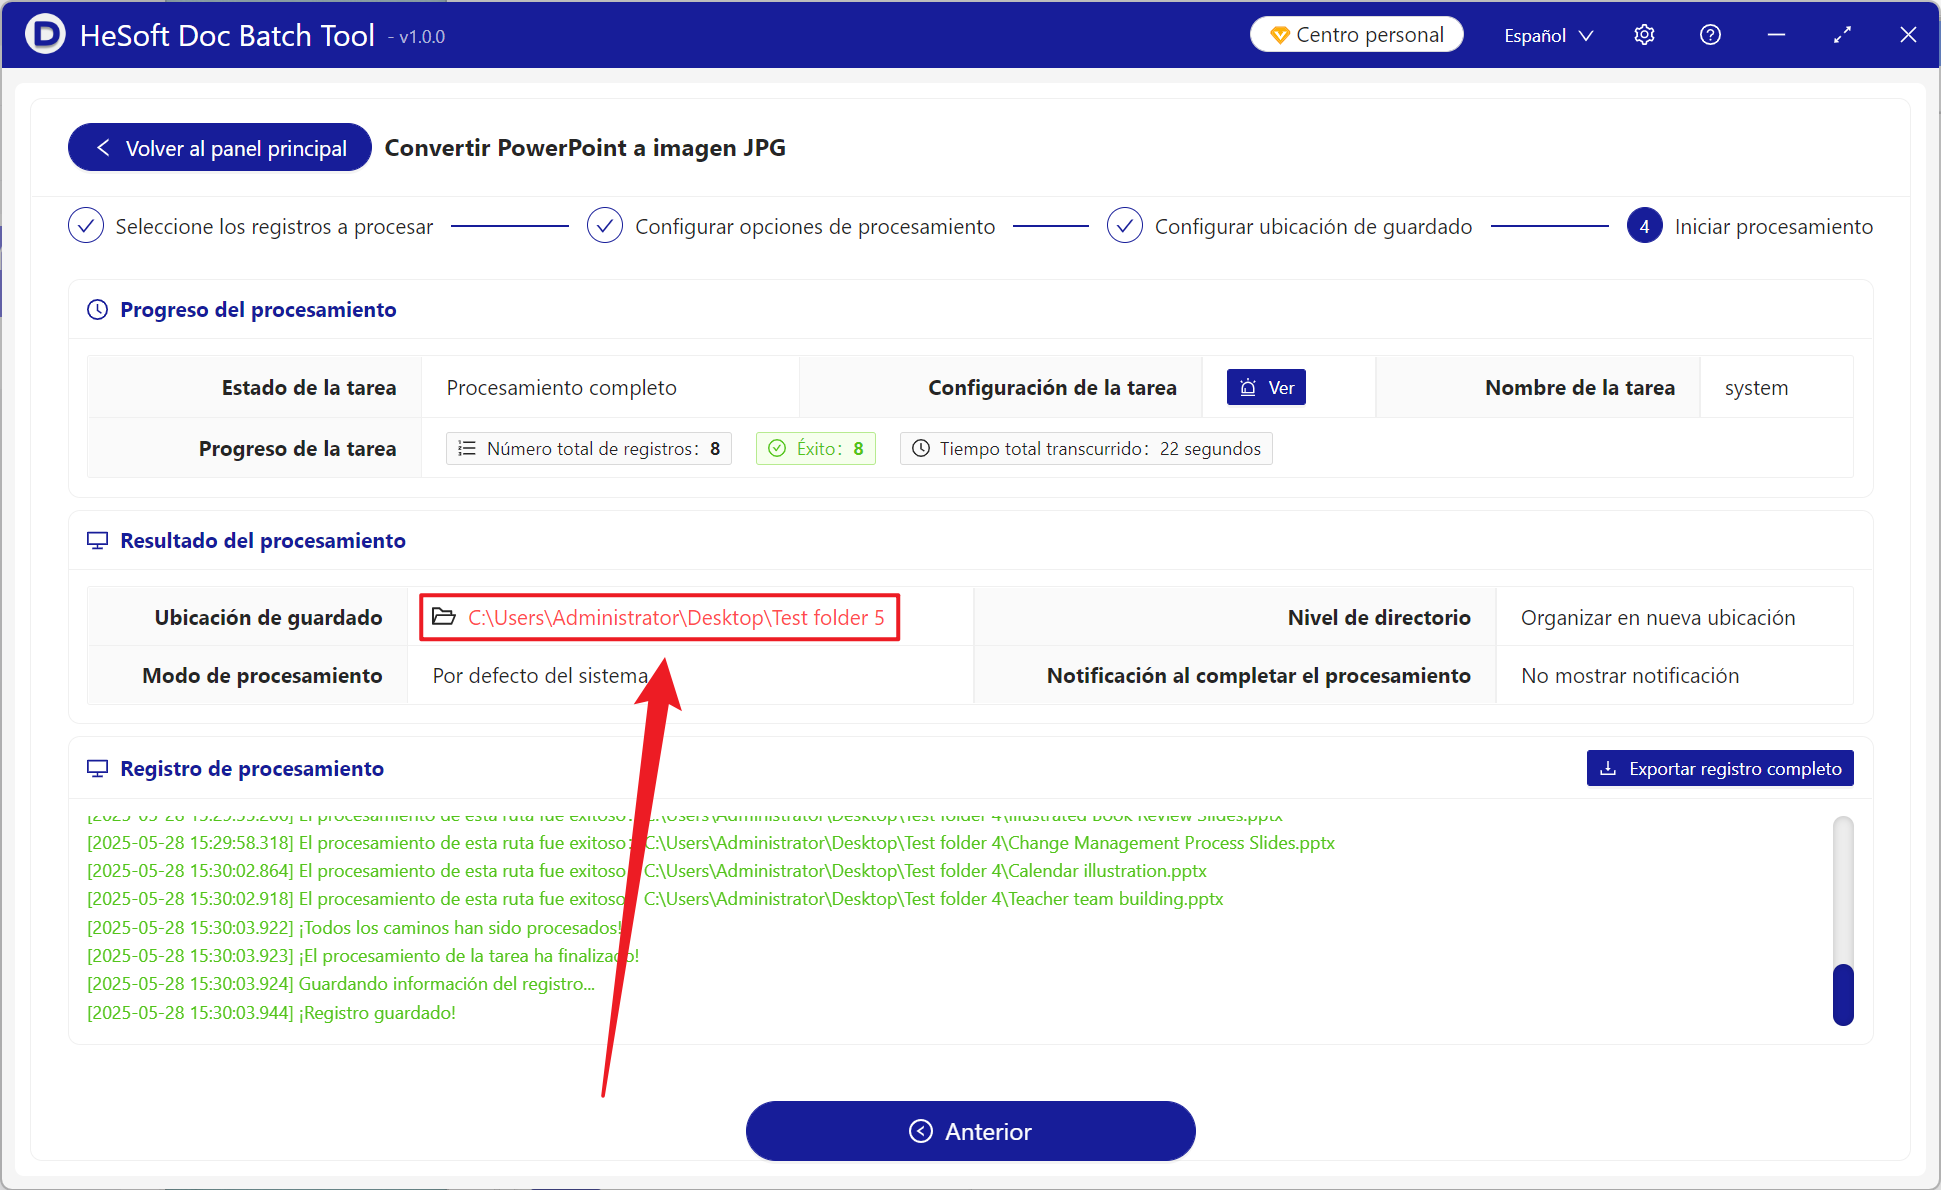
Task: Click the diamond icon in Centro personal
Action: [x=1279, y=36]
